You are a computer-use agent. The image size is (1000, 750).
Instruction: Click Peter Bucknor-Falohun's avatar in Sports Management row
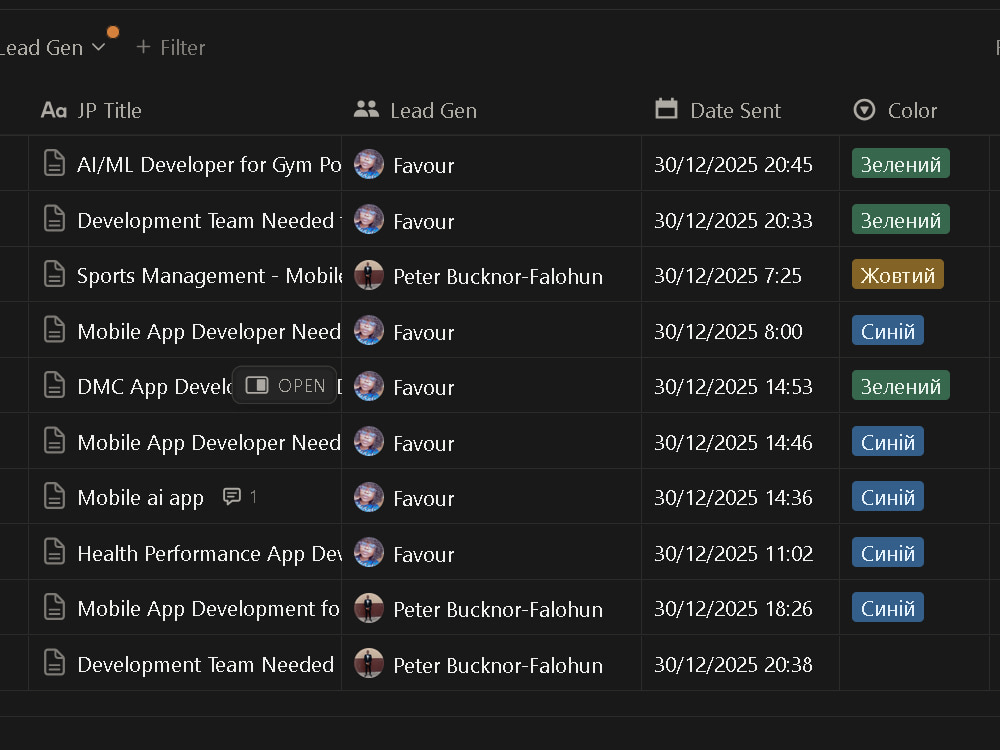click(369, 276)
